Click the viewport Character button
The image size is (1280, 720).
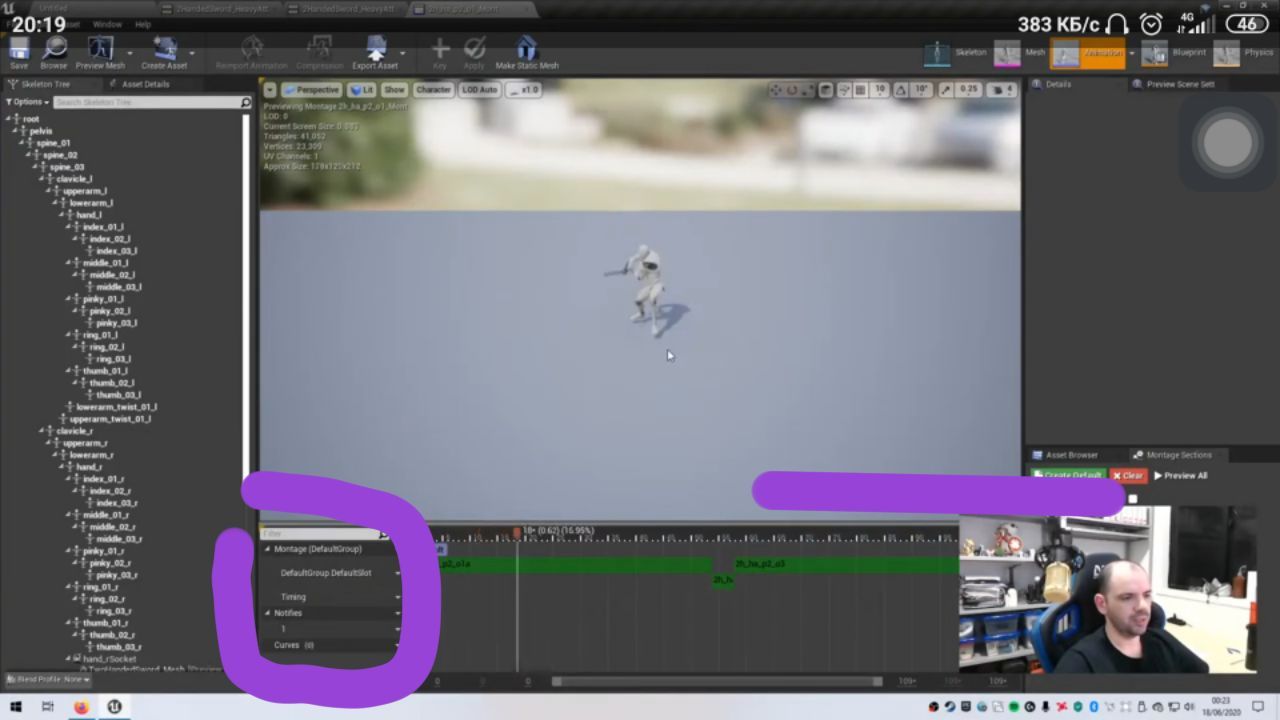click(x=433, y=90)
